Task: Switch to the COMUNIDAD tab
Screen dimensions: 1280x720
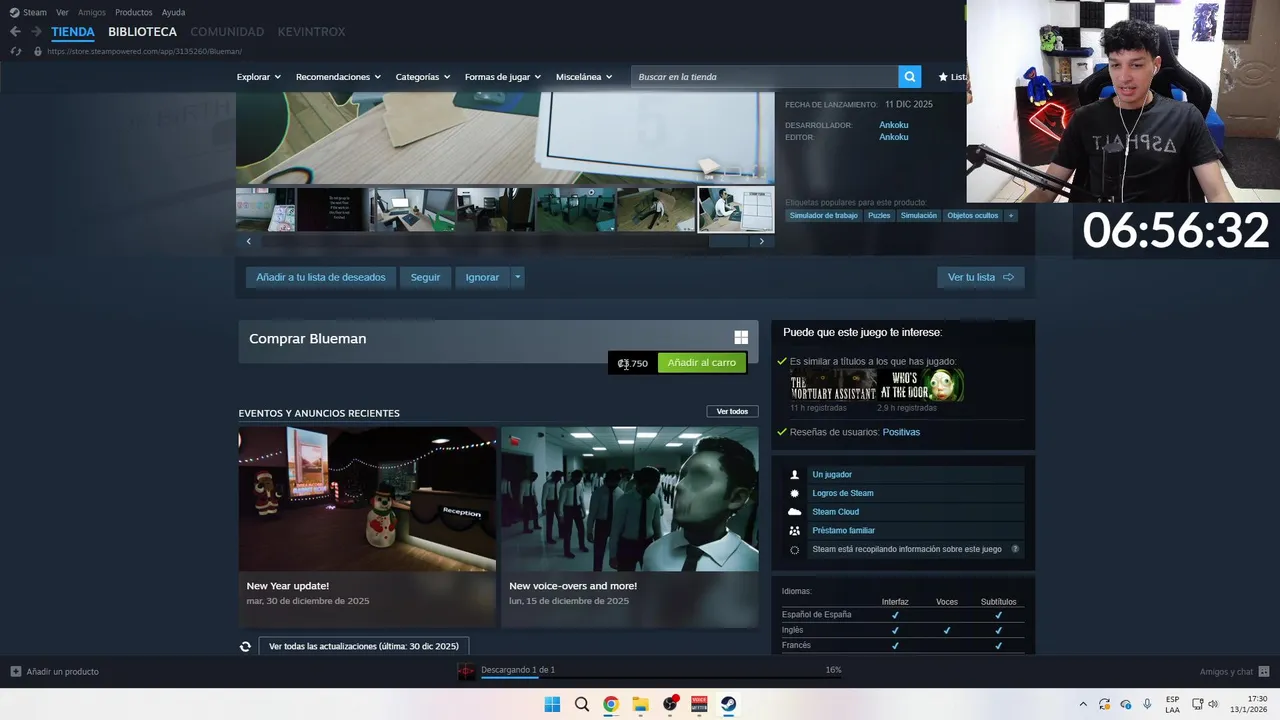Action: [x=227, y=32]
